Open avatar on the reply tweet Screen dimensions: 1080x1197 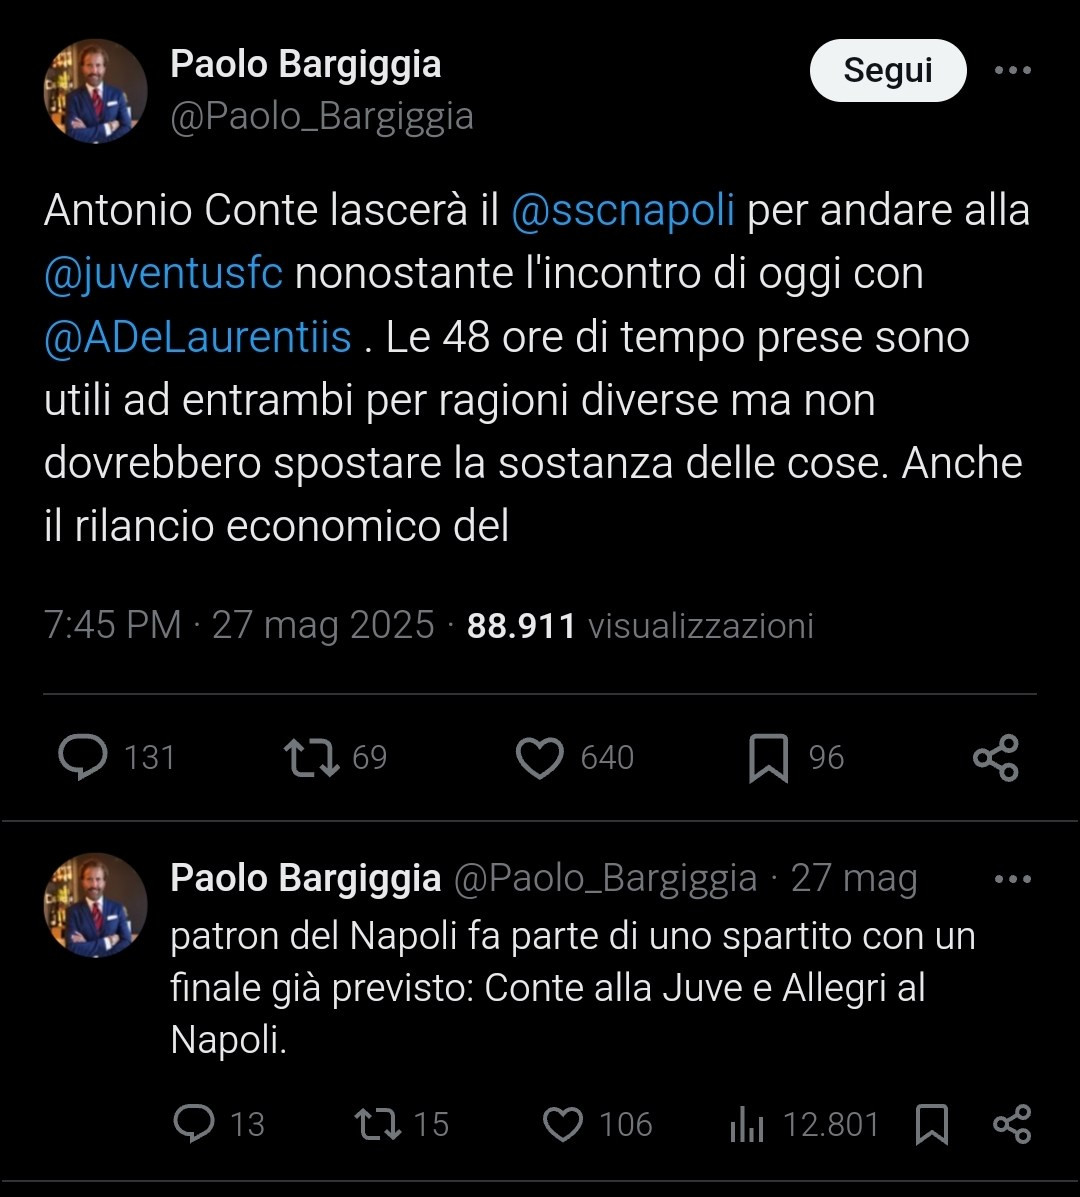pos(95,905)
